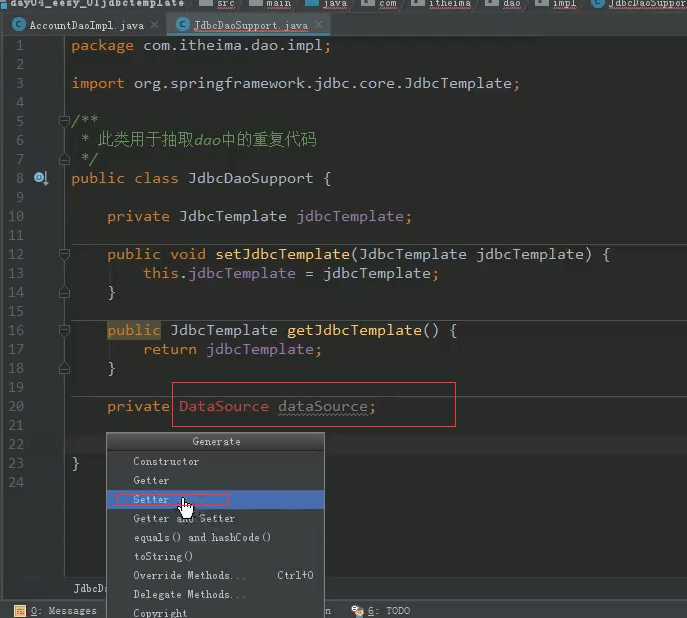687x618 pixels.
Task: Click the DataSource type on line 20
Action: point(223,406)
